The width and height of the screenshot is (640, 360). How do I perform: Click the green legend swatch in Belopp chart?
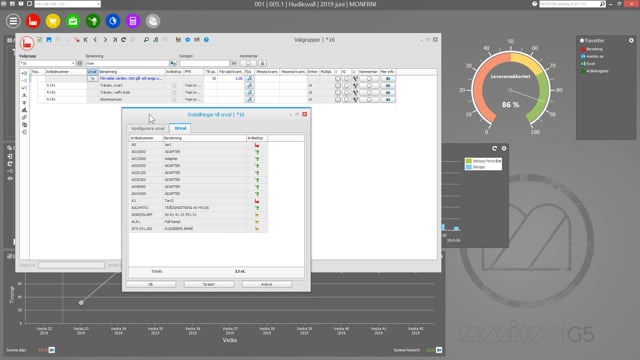tap(469, 161)
